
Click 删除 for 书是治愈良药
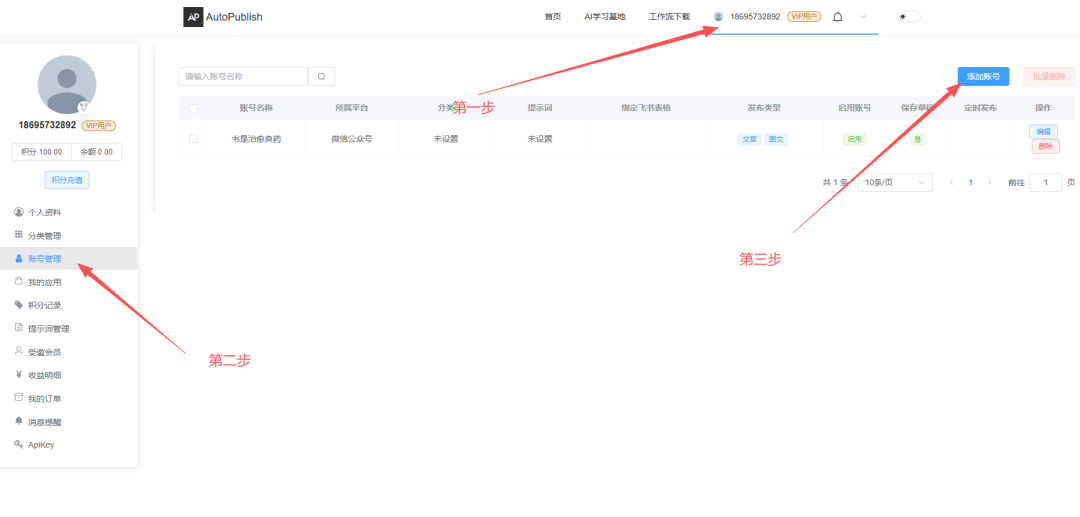tap(1046, 146)
